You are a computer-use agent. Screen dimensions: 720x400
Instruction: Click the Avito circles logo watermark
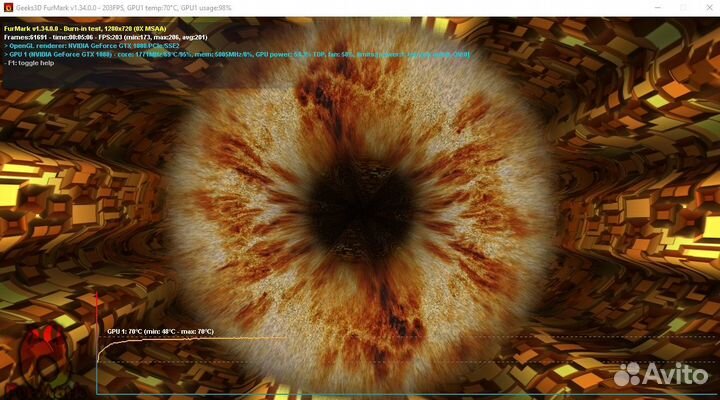627,376
